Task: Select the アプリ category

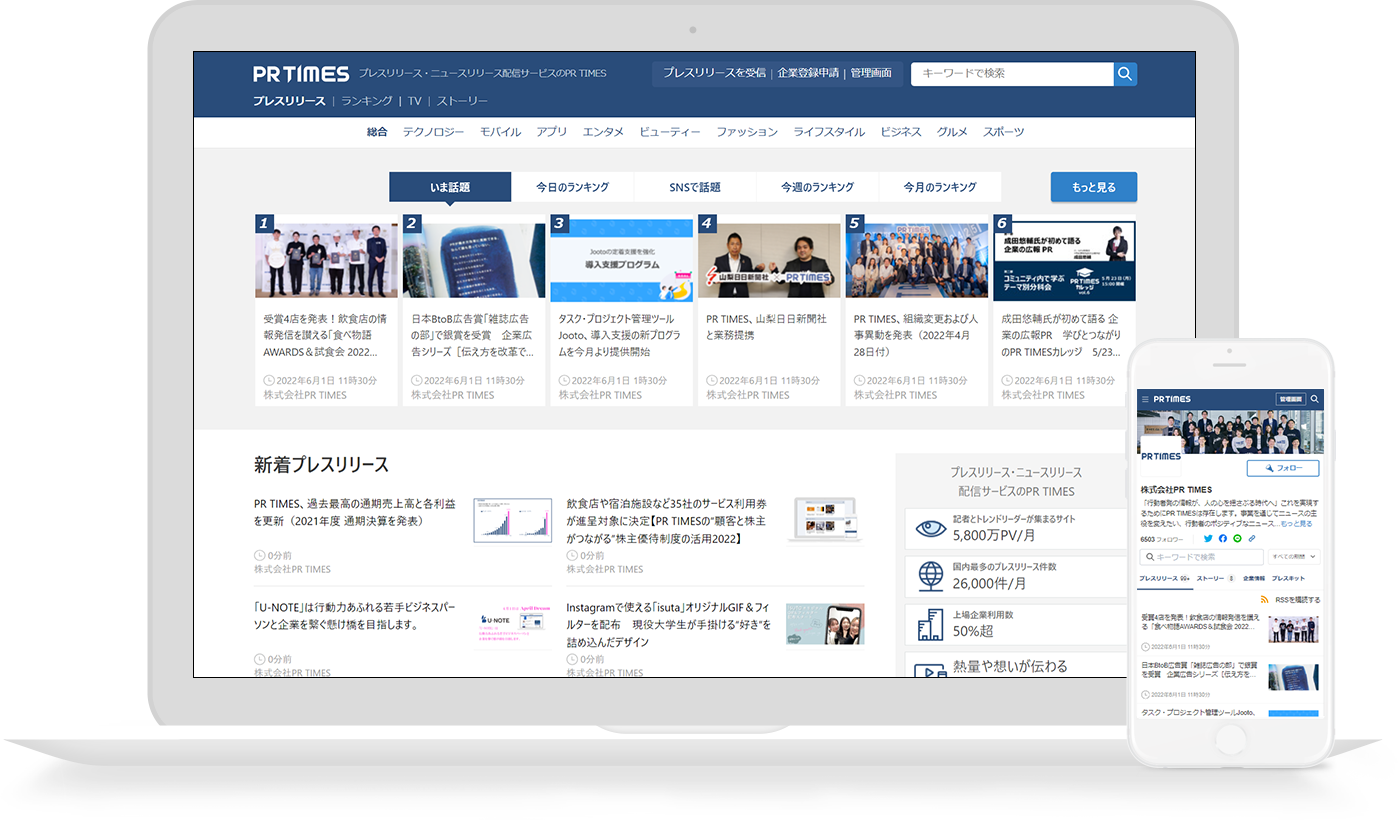Action: click(551, 132)
